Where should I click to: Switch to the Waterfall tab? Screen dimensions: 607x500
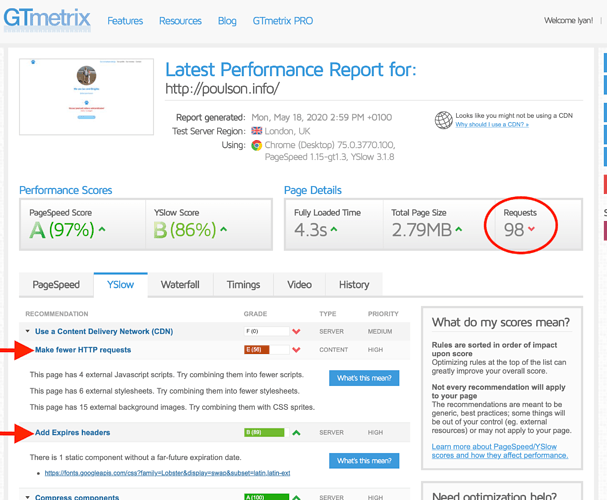point(180,285)
